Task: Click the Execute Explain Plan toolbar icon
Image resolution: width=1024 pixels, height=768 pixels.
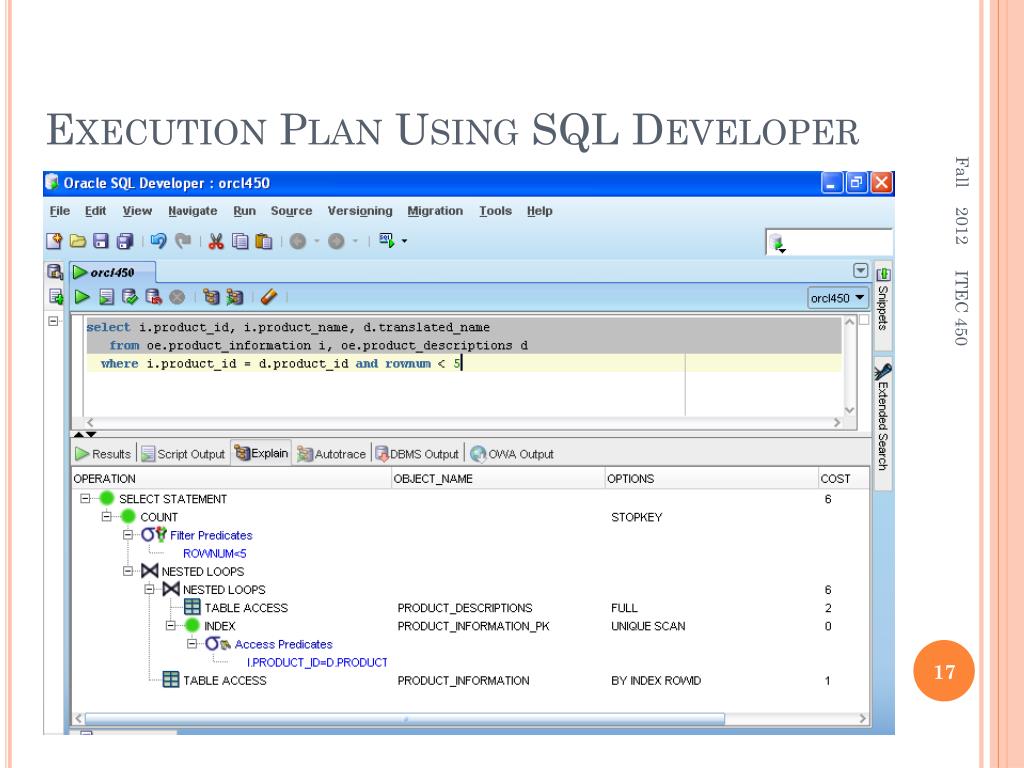Action: tap(211, 297)
